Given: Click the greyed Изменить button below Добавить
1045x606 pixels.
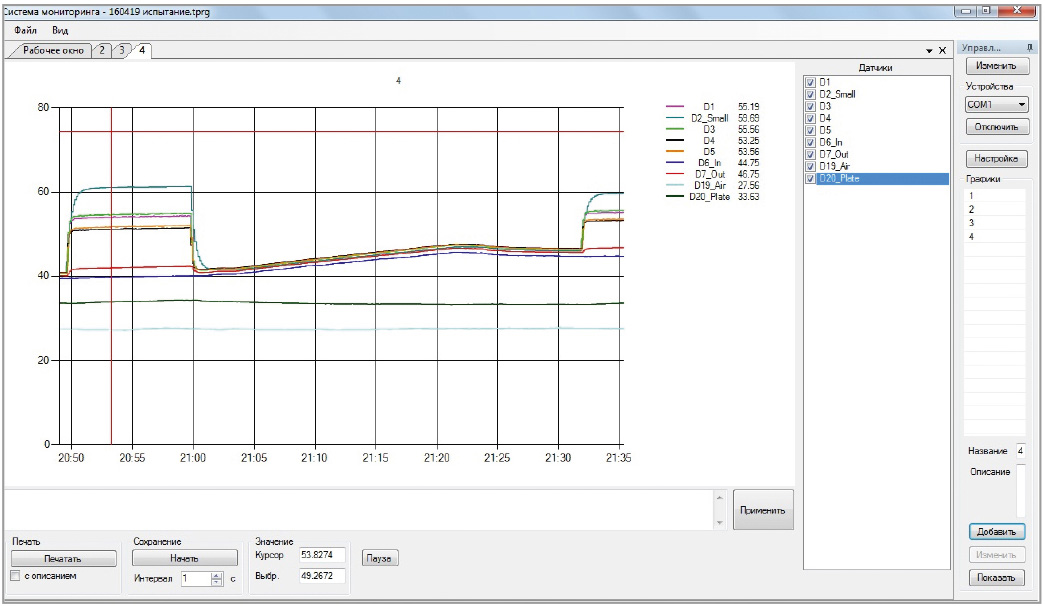Looking at the screenshot, I should pyautogui.click(x=996, y=555).
